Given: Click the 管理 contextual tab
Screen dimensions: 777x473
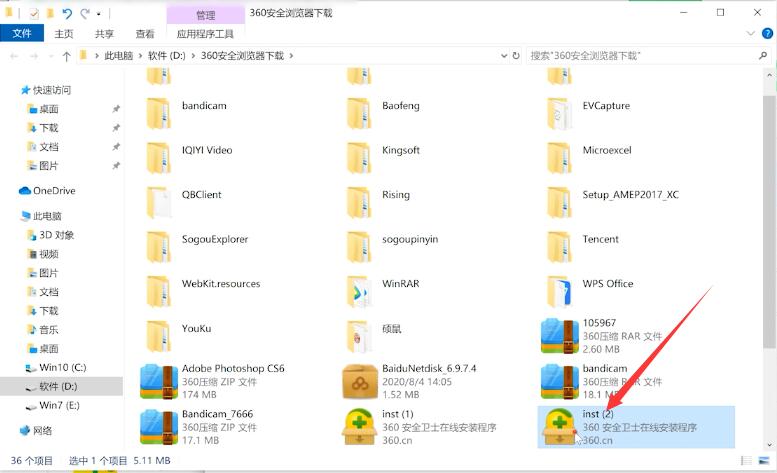Looking at the screenshot, I should point(206,15).
